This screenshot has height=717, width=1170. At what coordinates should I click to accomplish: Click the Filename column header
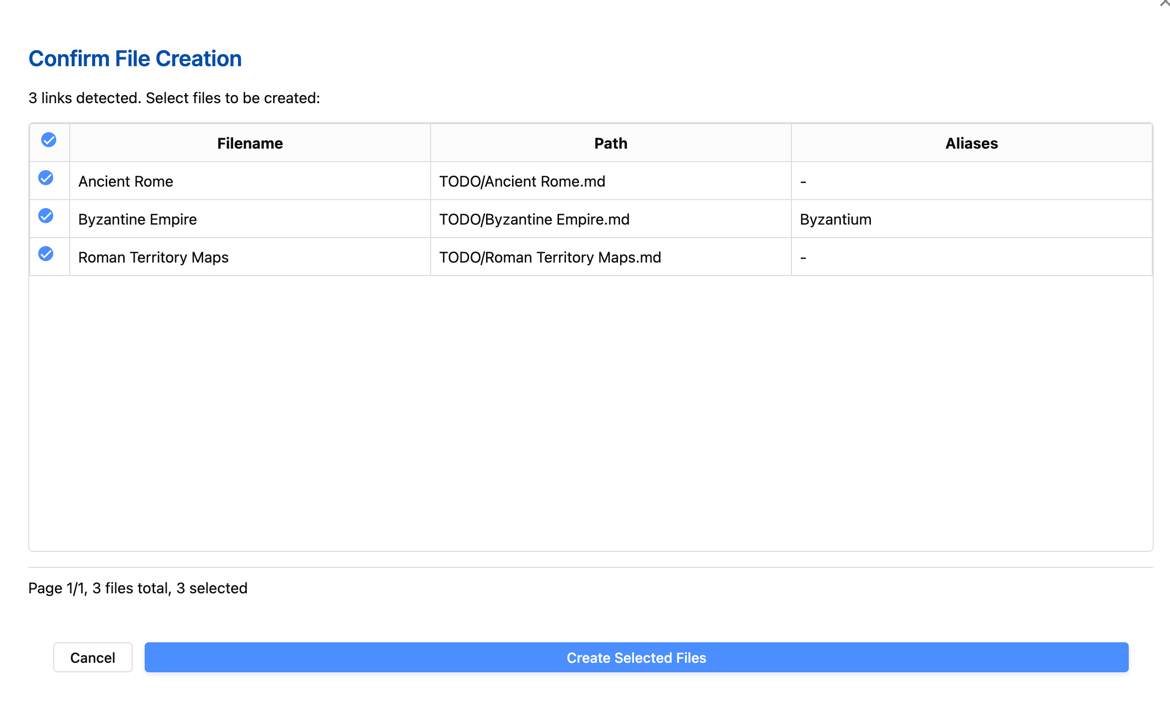pyautogui.click(x=250, y=143)
